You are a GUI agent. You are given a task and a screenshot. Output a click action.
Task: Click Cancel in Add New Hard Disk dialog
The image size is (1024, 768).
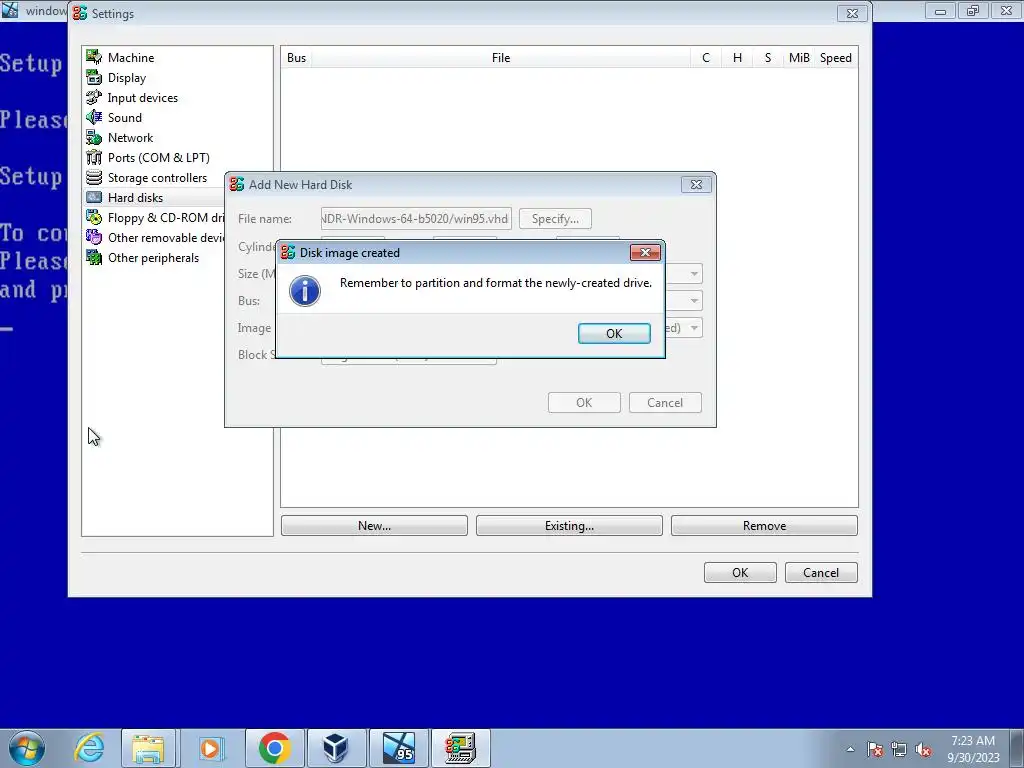pos(665,402)
